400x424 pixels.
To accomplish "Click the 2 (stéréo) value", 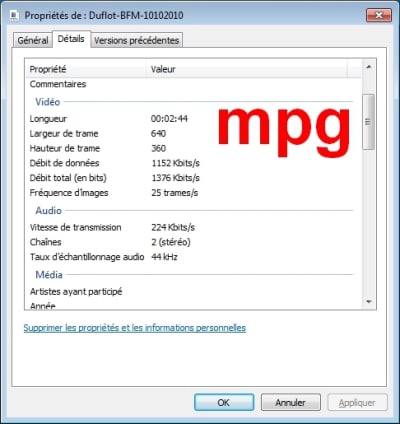I will click(x=171, y=242).
